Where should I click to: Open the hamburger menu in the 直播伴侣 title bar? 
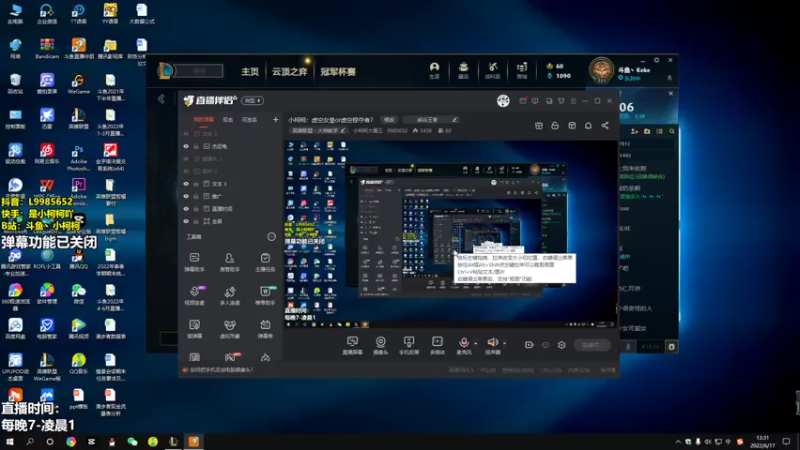coord(573,101)
